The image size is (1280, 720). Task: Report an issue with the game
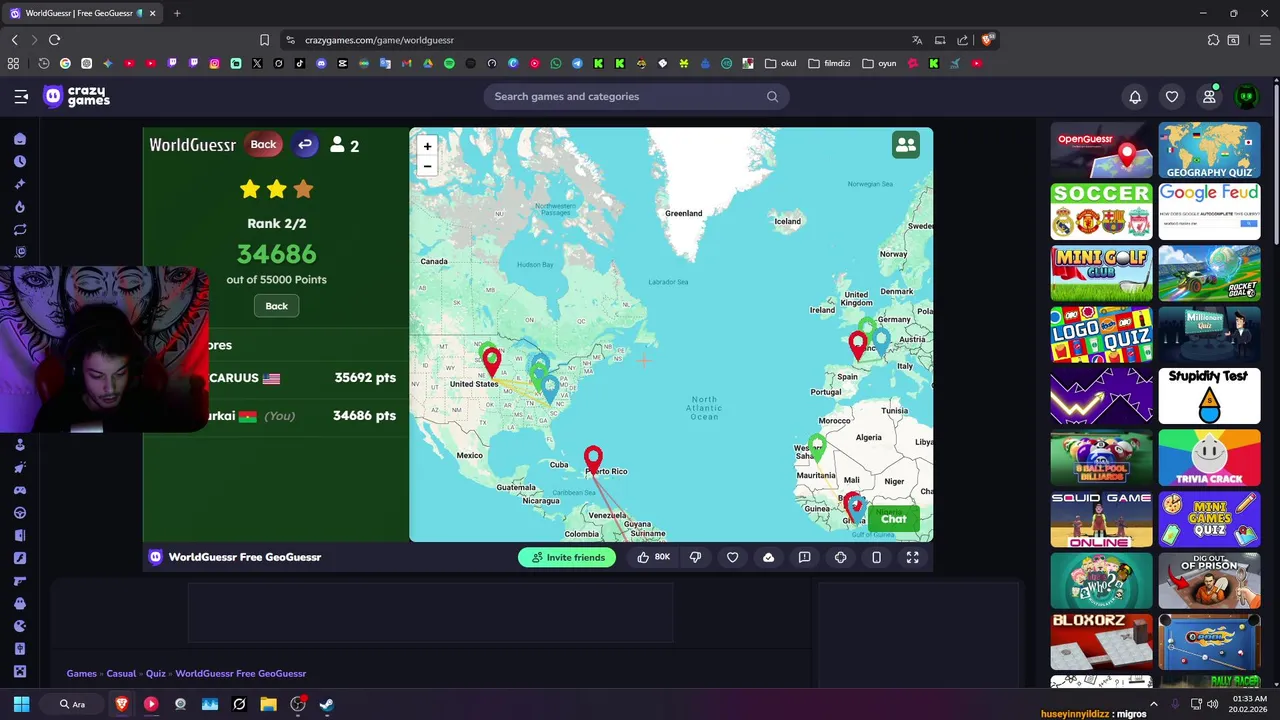804,557
